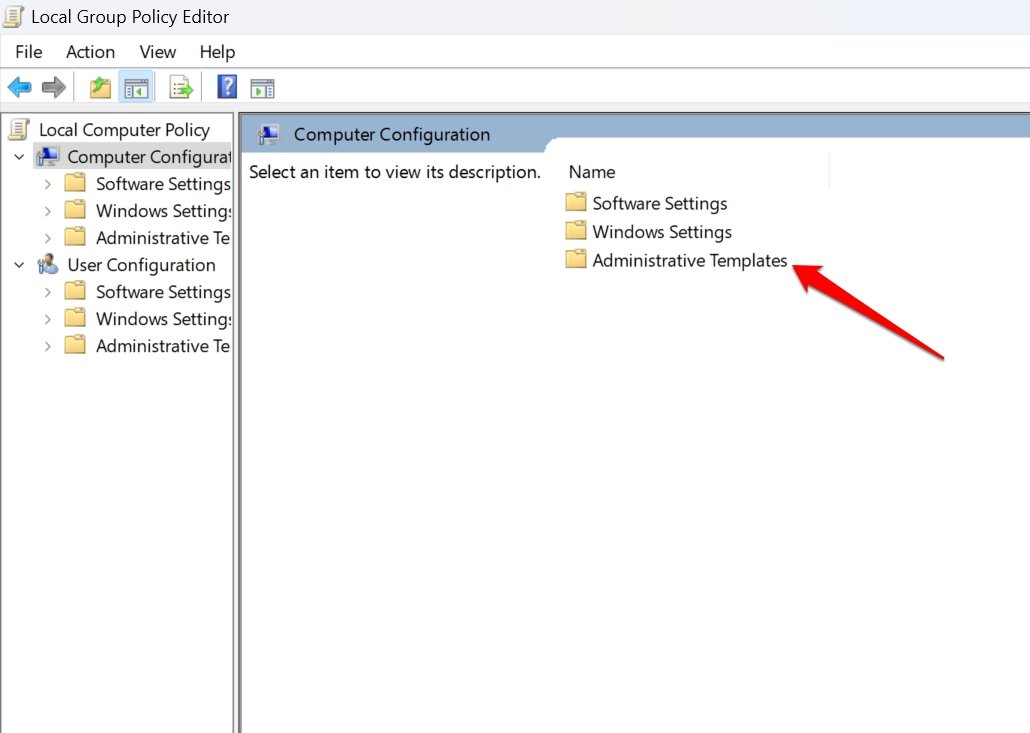Expand Windows Settings under User Configuration
The height and width of the screenshot is (733, 1030).
[x=47, y=318]
